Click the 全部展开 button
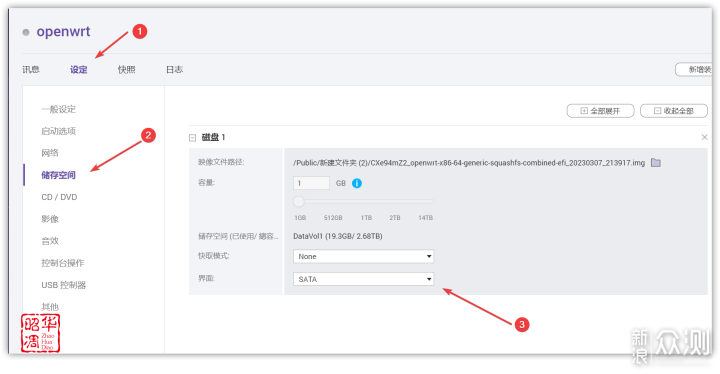Image resolution: width=720 pixels, height=374 pixels. point(600,111)
